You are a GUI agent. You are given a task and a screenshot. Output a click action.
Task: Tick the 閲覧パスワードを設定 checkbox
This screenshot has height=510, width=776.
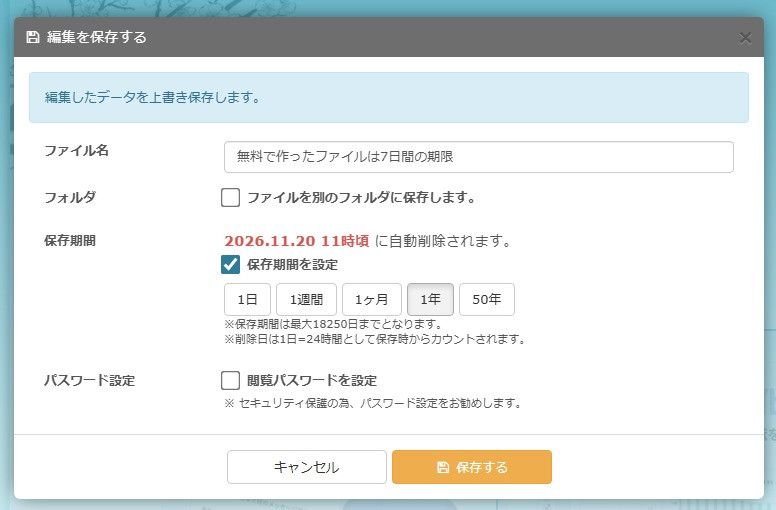click(x=231, y=380)
